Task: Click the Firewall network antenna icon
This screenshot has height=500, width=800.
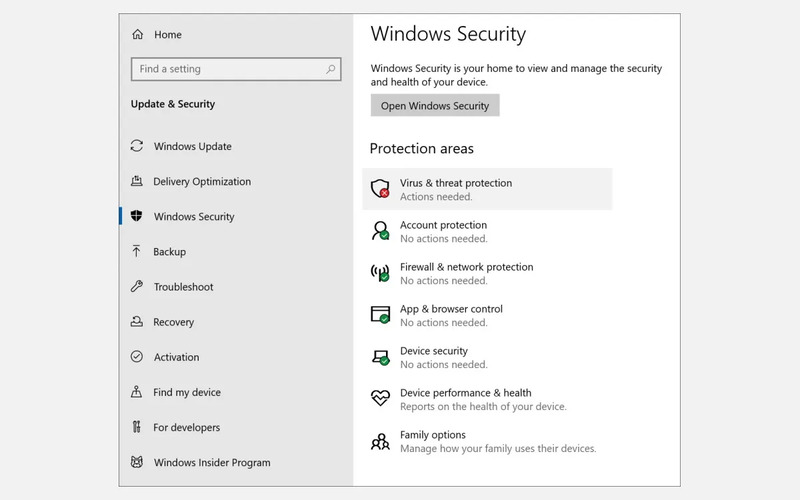Action: (x=380, y=272)
